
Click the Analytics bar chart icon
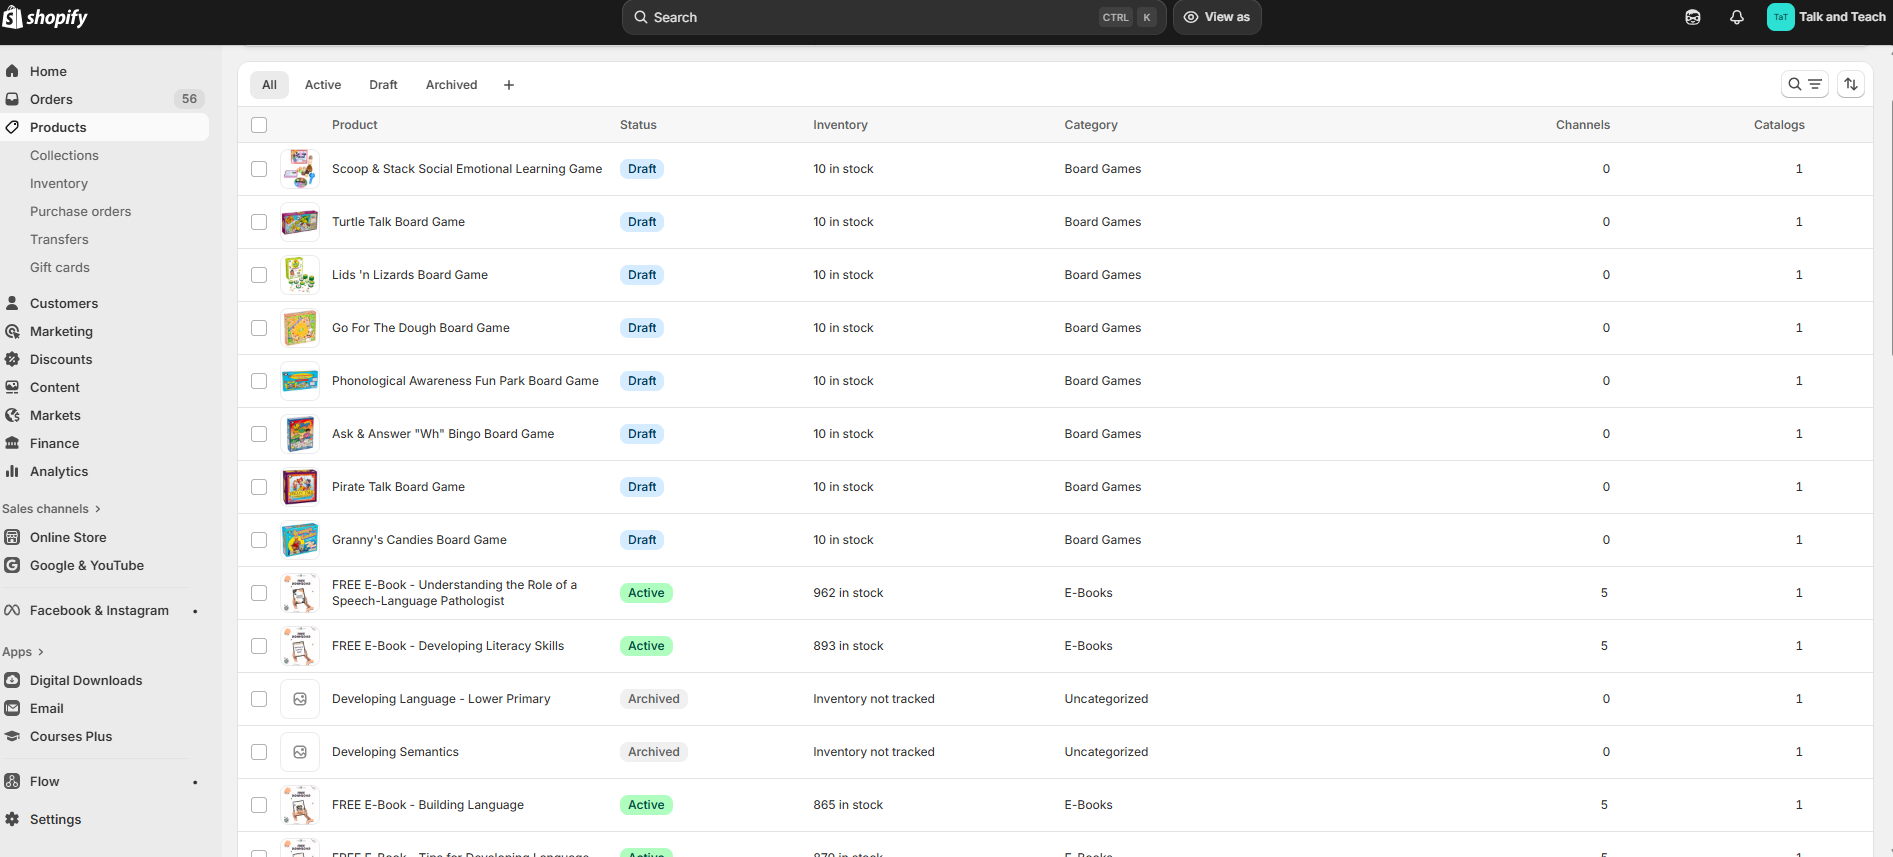tap(12, 471)
